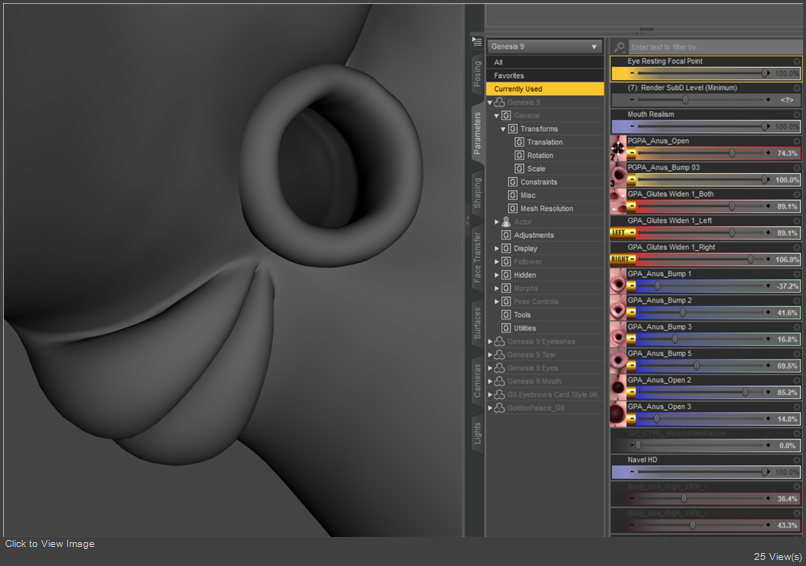Collapse the General group
The height and width of the screenshot is (566, 806).
[x=497, y=116]
